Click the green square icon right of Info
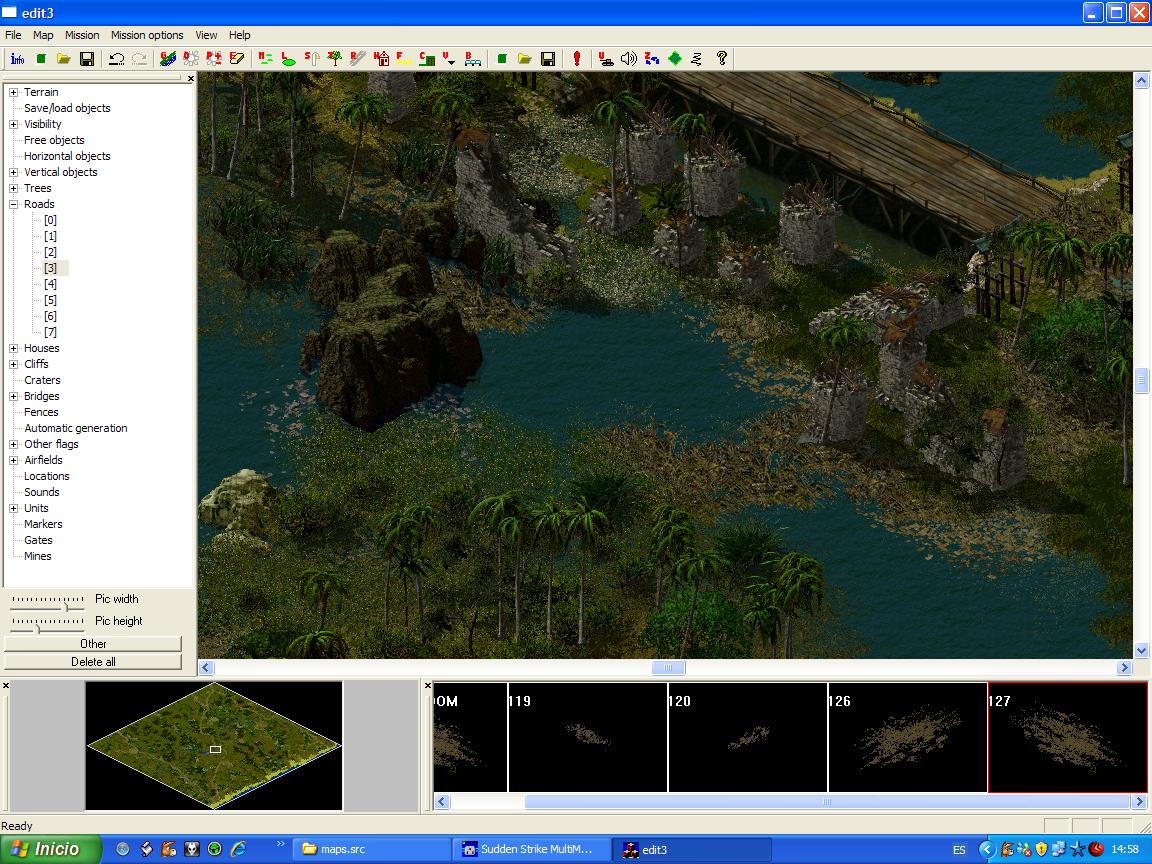The image size is (1152, 864). coord(41,59)
